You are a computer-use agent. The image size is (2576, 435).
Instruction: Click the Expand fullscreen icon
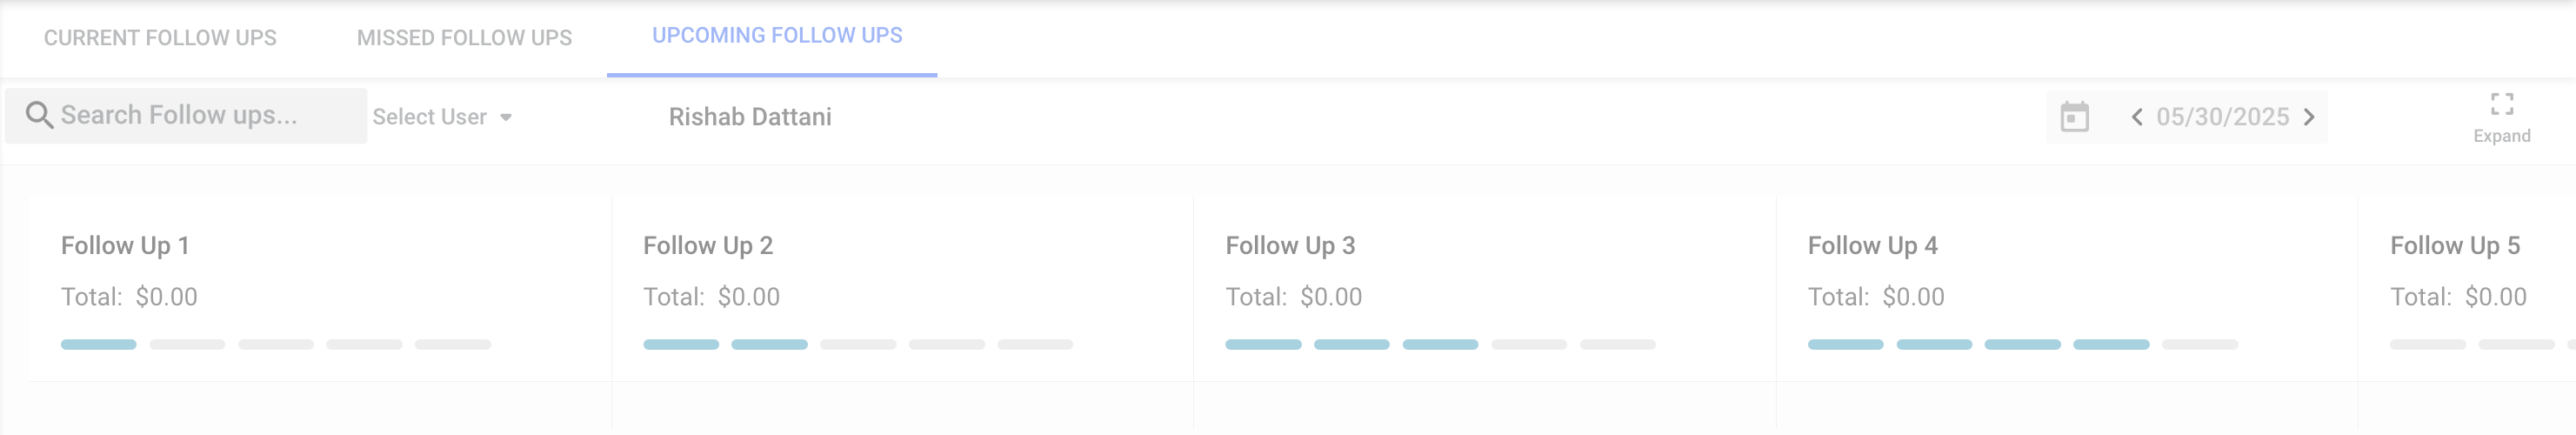[2501, 104]
